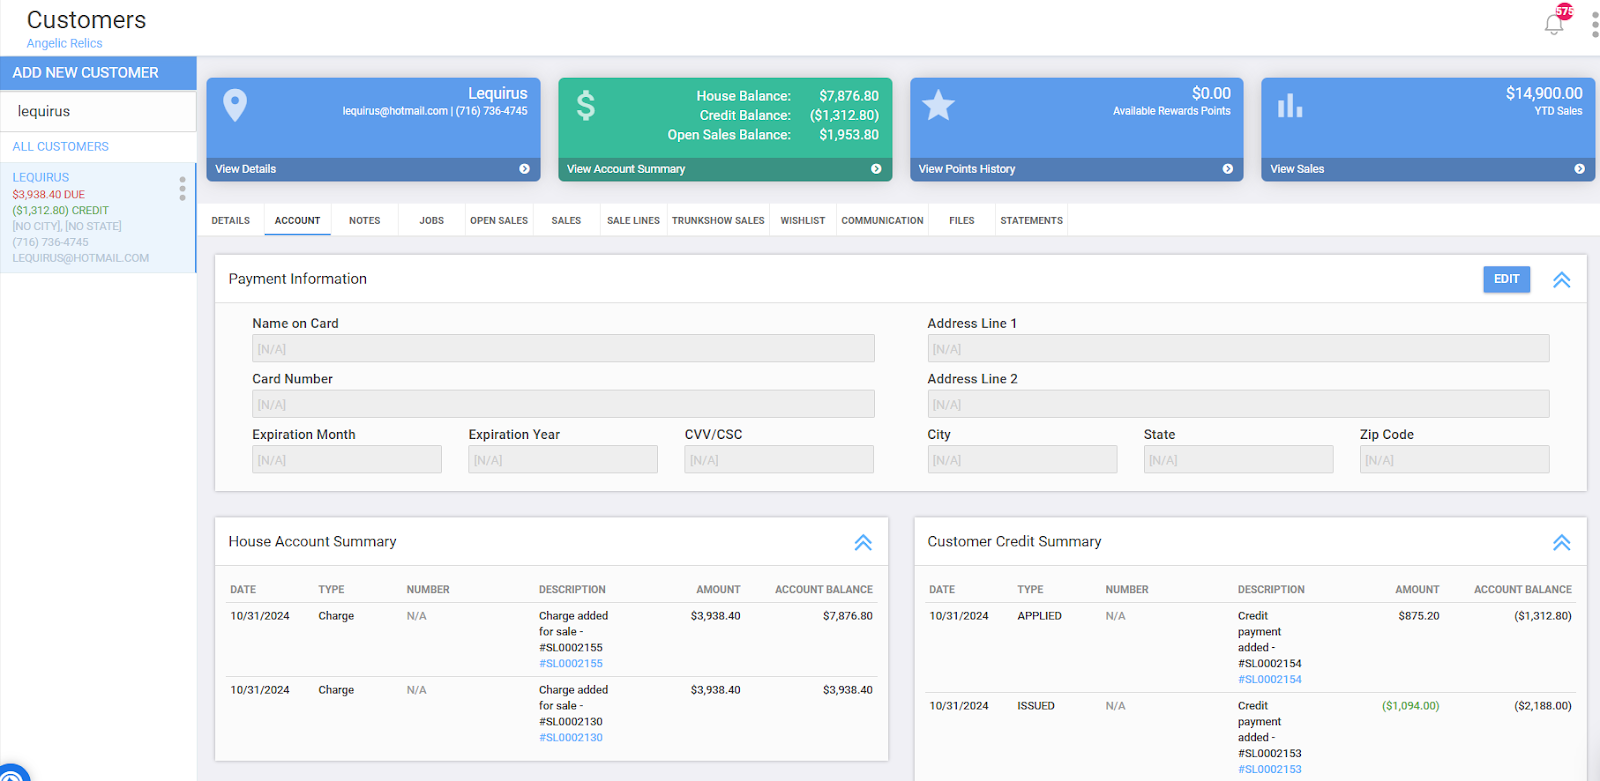Open the JOBS tab
This screenshot has width=1600, height=781.
tap(432, 221)
